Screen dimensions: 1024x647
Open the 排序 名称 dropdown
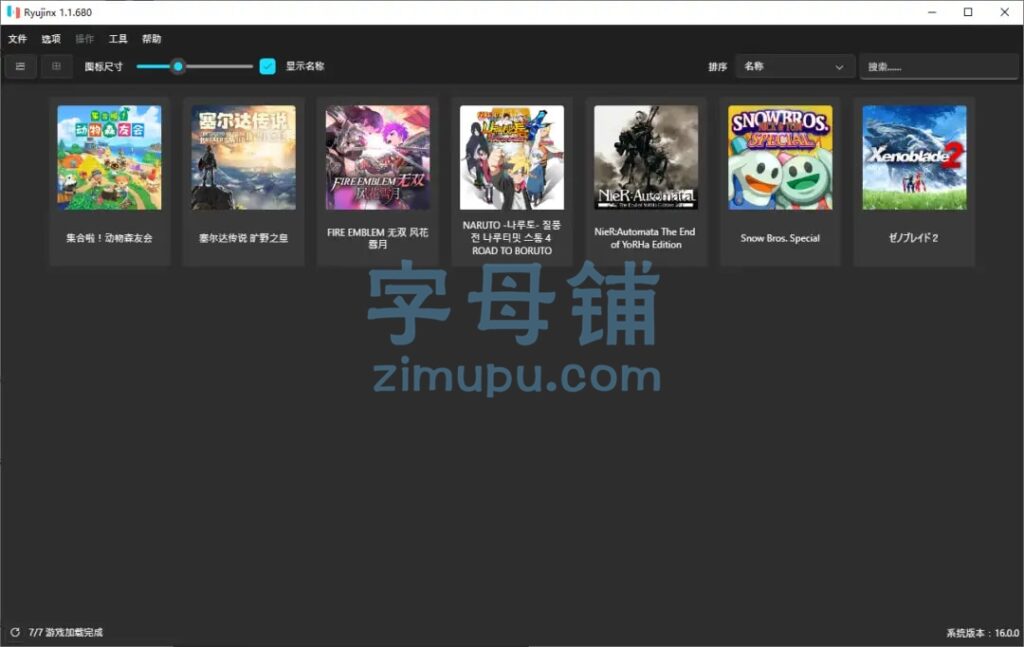pos(794,67)
